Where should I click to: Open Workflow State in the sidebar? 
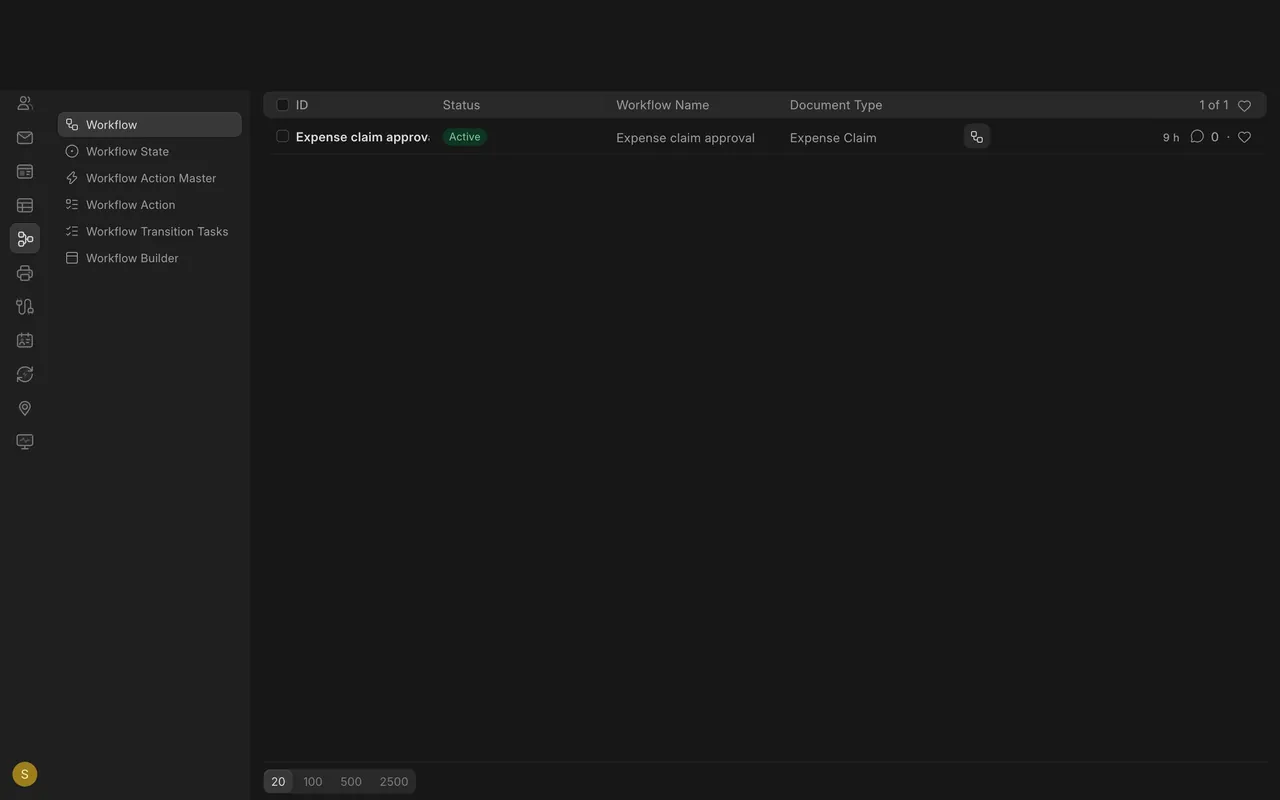[x=150, y=151]
